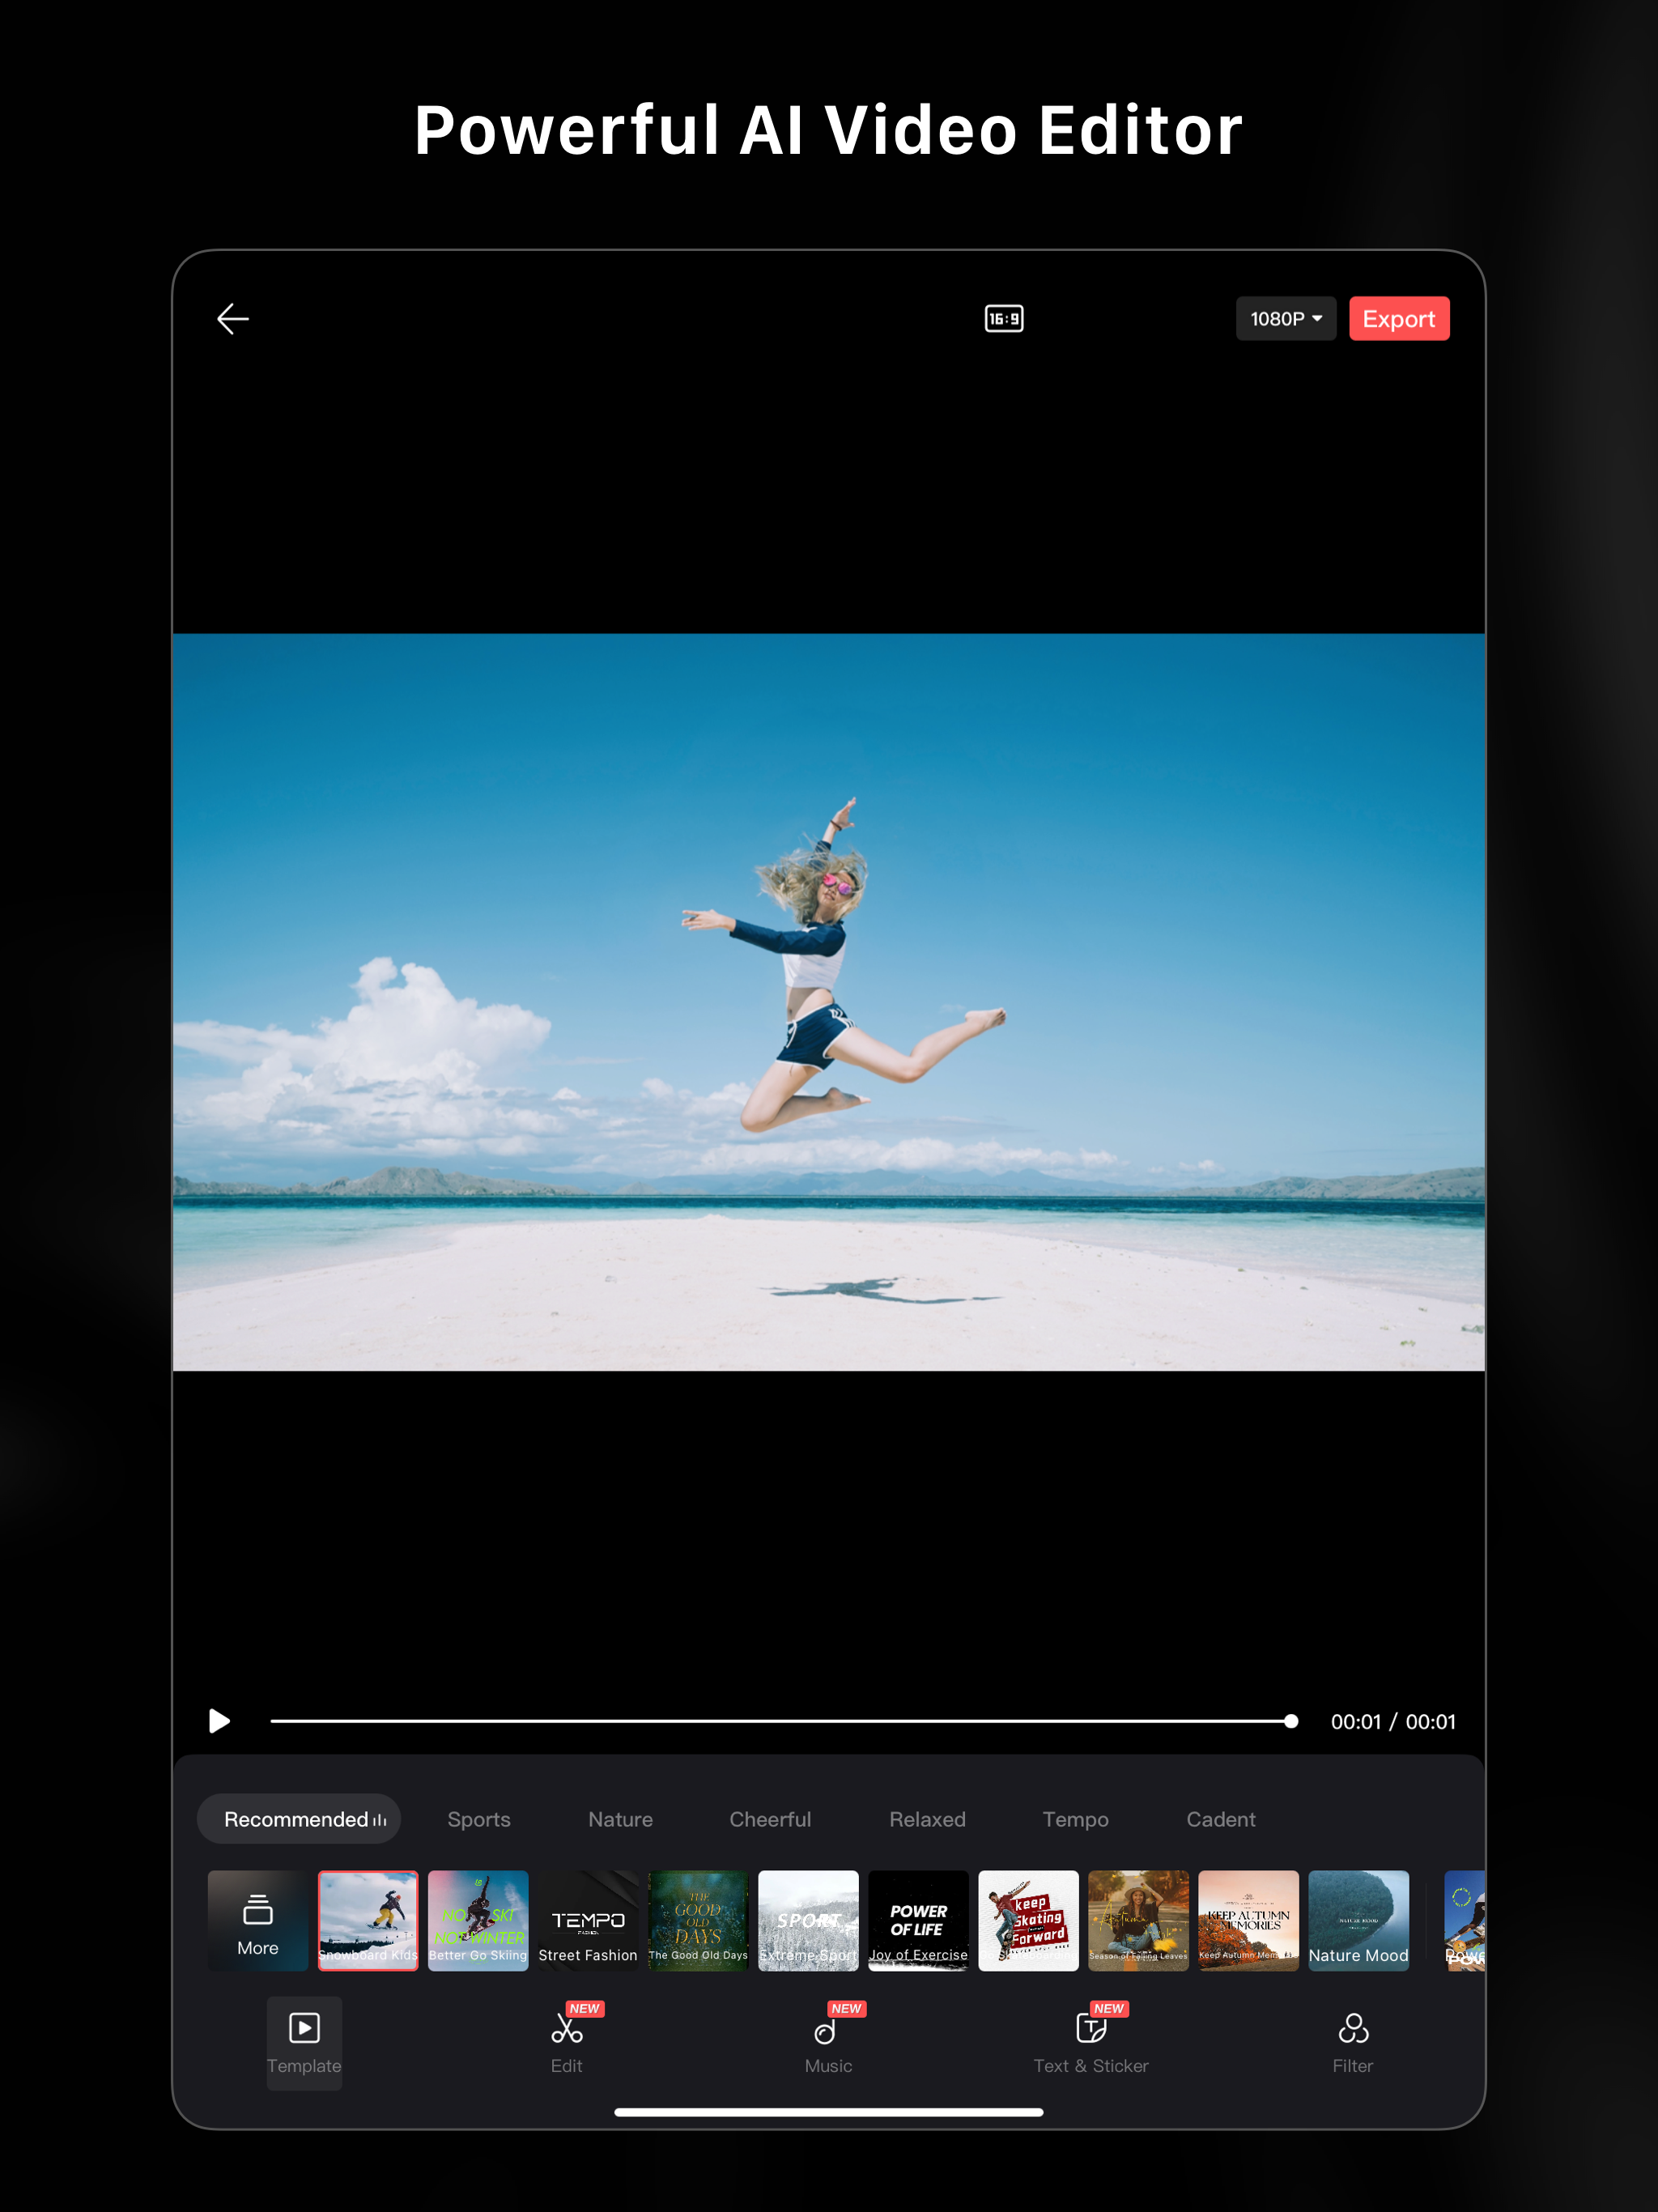Pick the Street Fashion template thumbnail
The height and width of the screenshot is (2212, 1658).
(x=588, y=1920)
